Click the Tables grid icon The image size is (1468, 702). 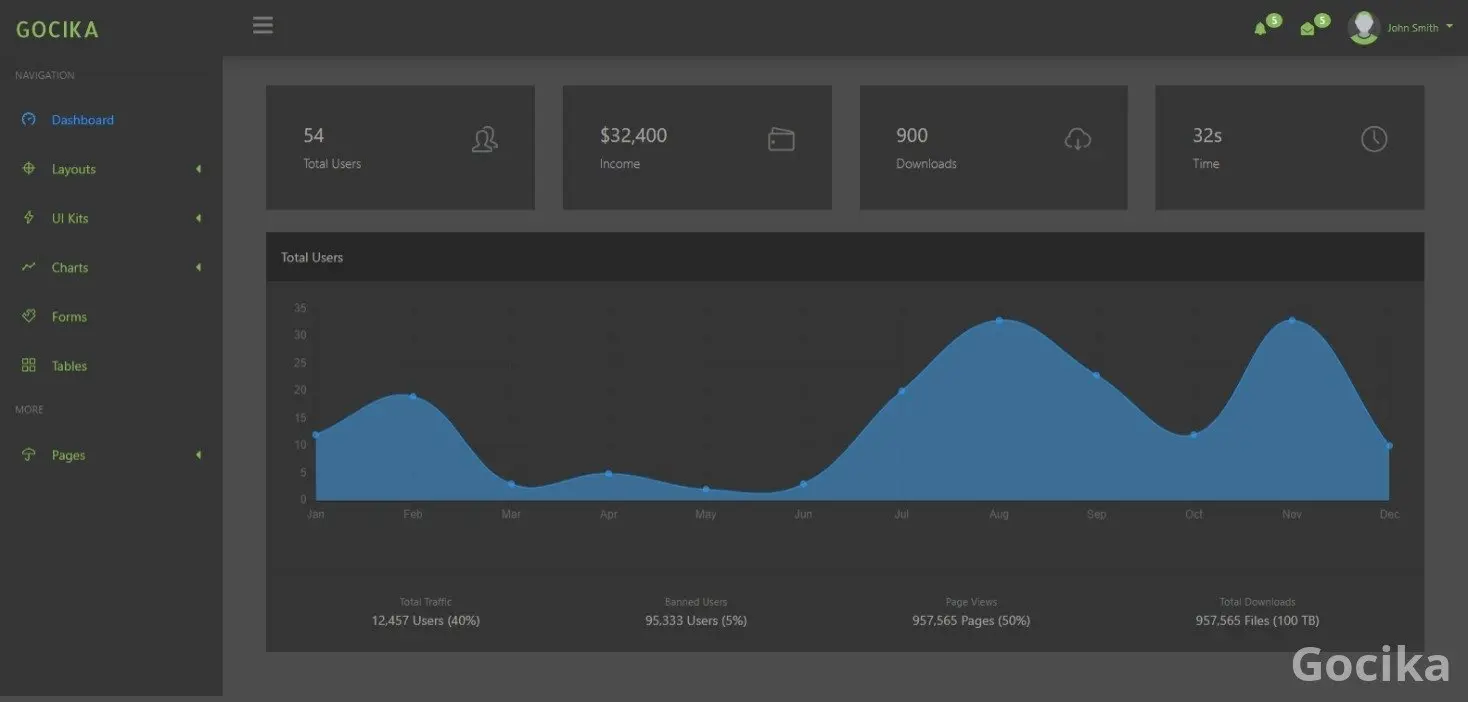[29, 366]
